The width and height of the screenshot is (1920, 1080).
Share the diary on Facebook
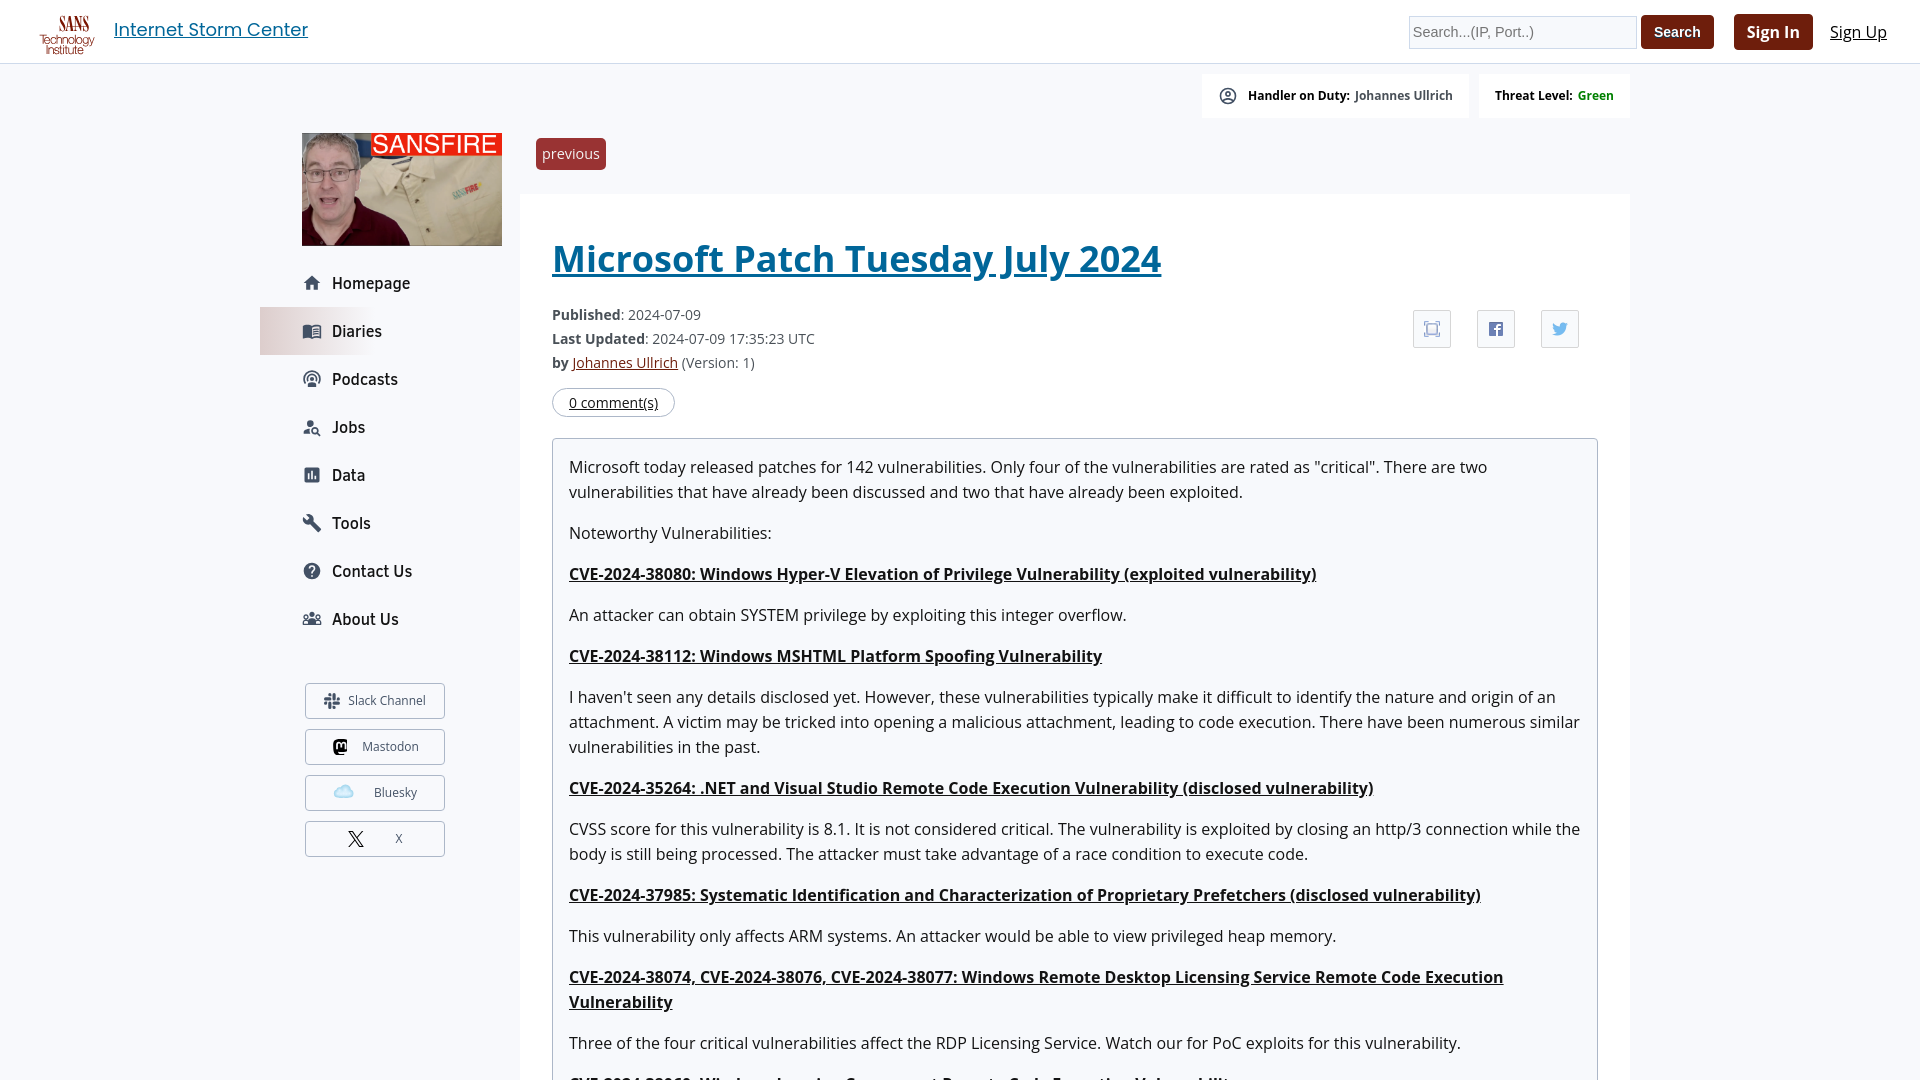pos(1496,329)
